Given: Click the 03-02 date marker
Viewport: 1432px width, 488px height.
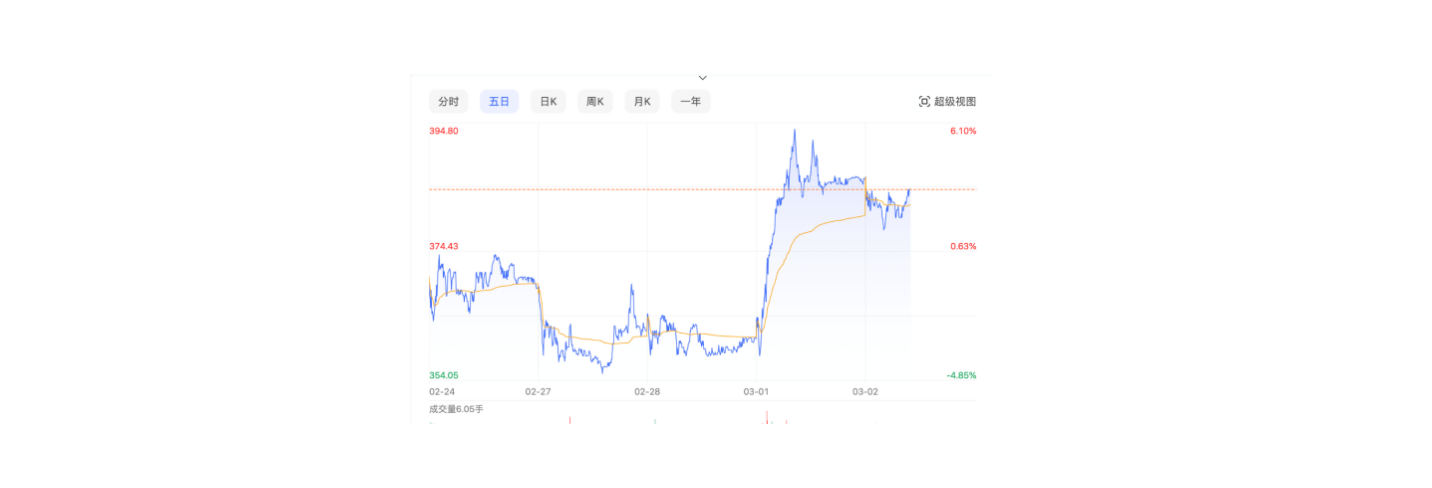Looking at the screenshot, I should click(x=865, y=392).
